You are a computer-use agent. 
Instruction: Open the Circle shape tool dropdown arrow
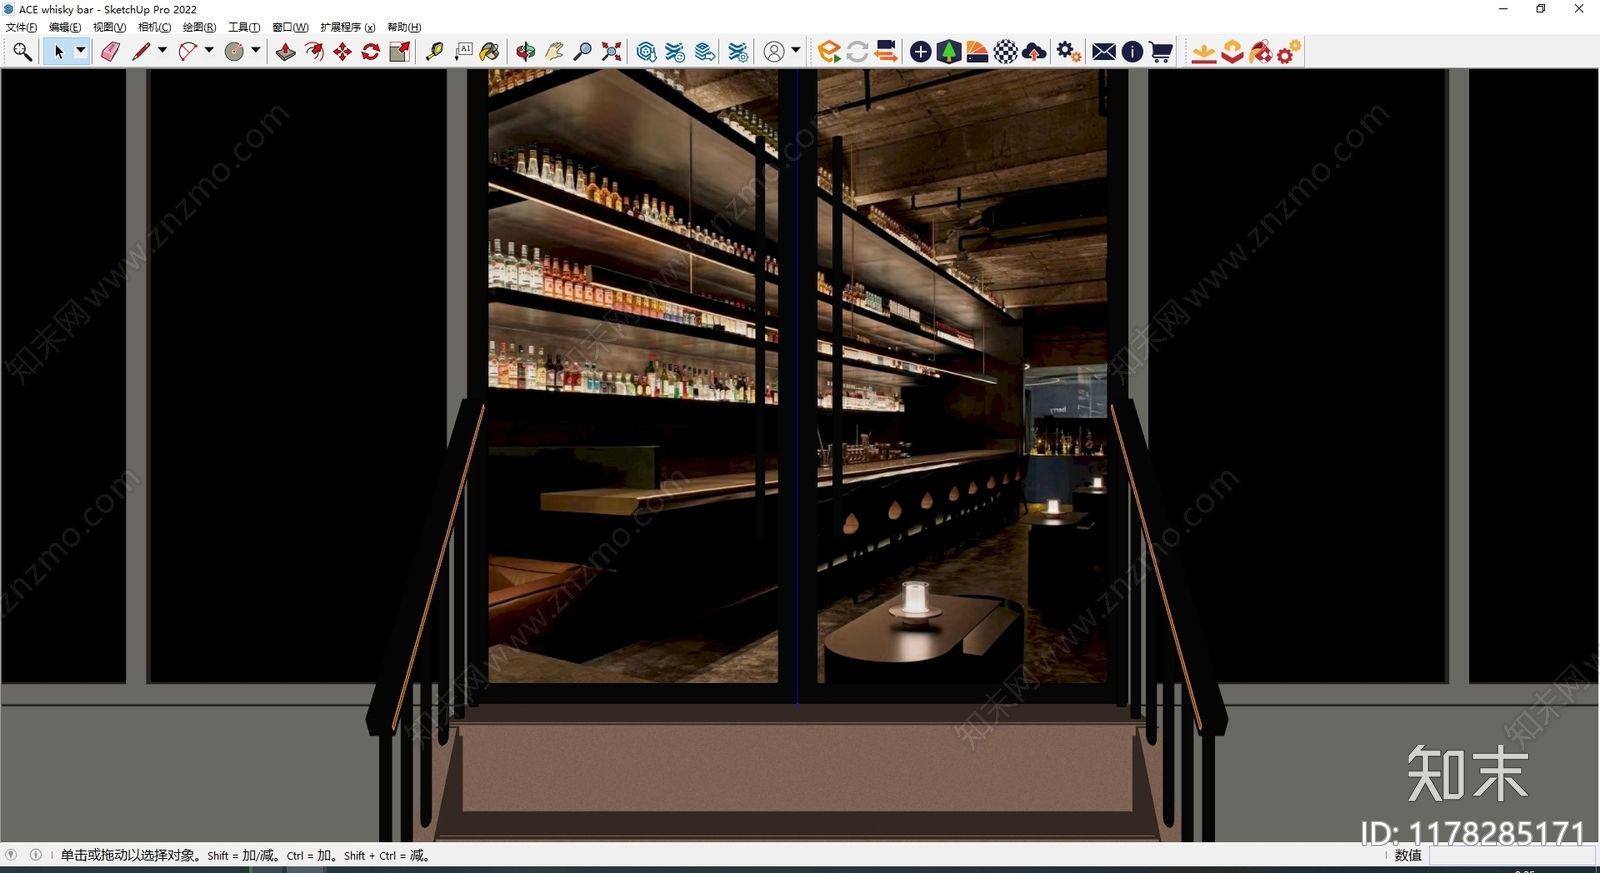(256, 50)
